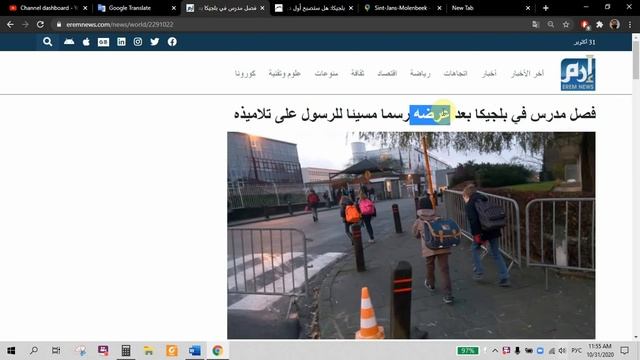The height and width of the screenshot is (360, 640).
Task: Open Calculator from the taskbar
Action: point(126,351)
